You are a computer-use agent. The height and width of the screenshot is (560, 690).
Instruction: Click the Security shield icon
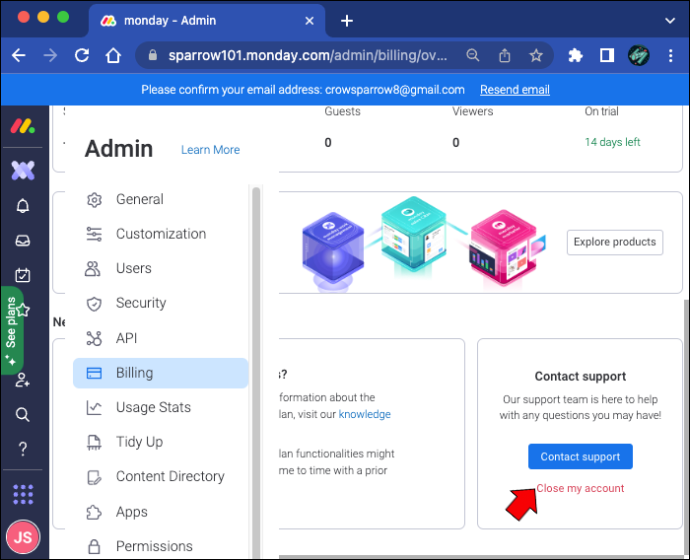click(94, 303)
